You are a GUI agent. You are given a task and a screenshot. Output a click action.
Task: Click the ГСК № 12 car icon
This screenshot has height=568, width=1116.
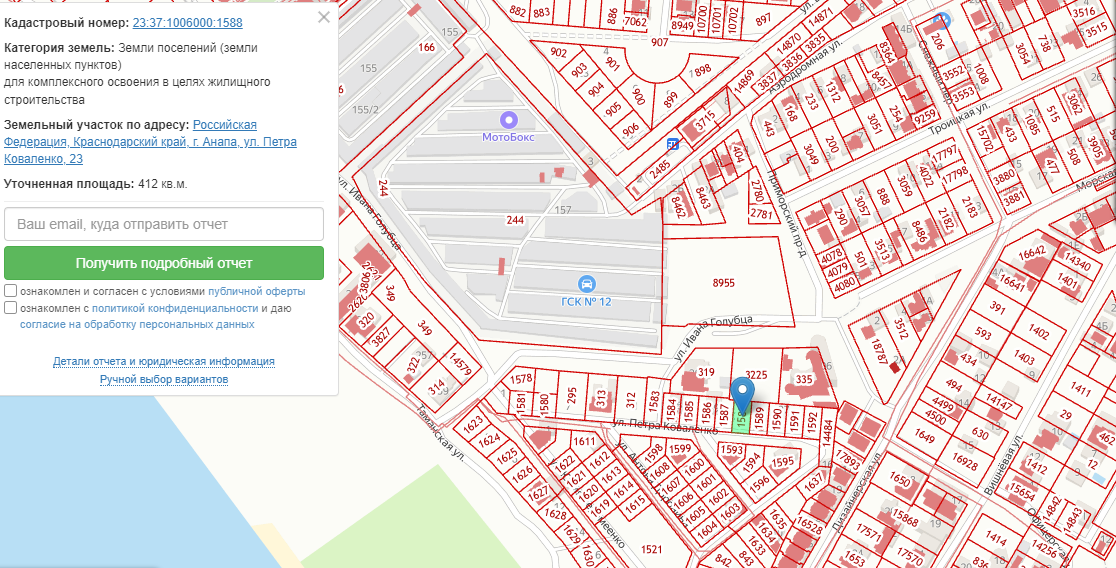(x=587, y=283)
